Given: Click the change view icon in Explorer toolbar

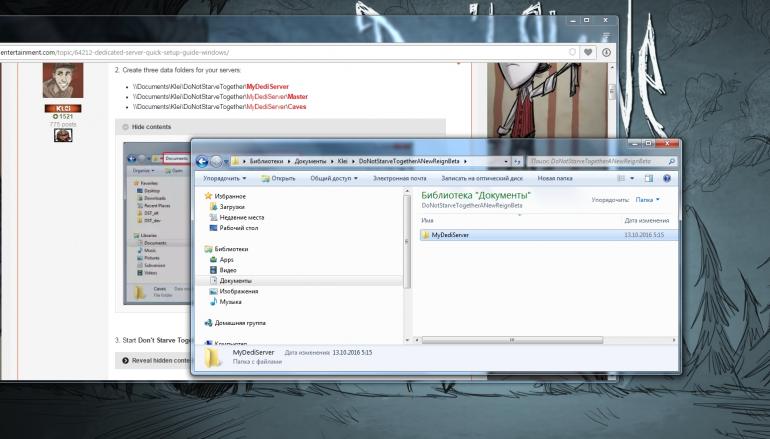Looking at the screenshot, I should click(x=622, y=178).
